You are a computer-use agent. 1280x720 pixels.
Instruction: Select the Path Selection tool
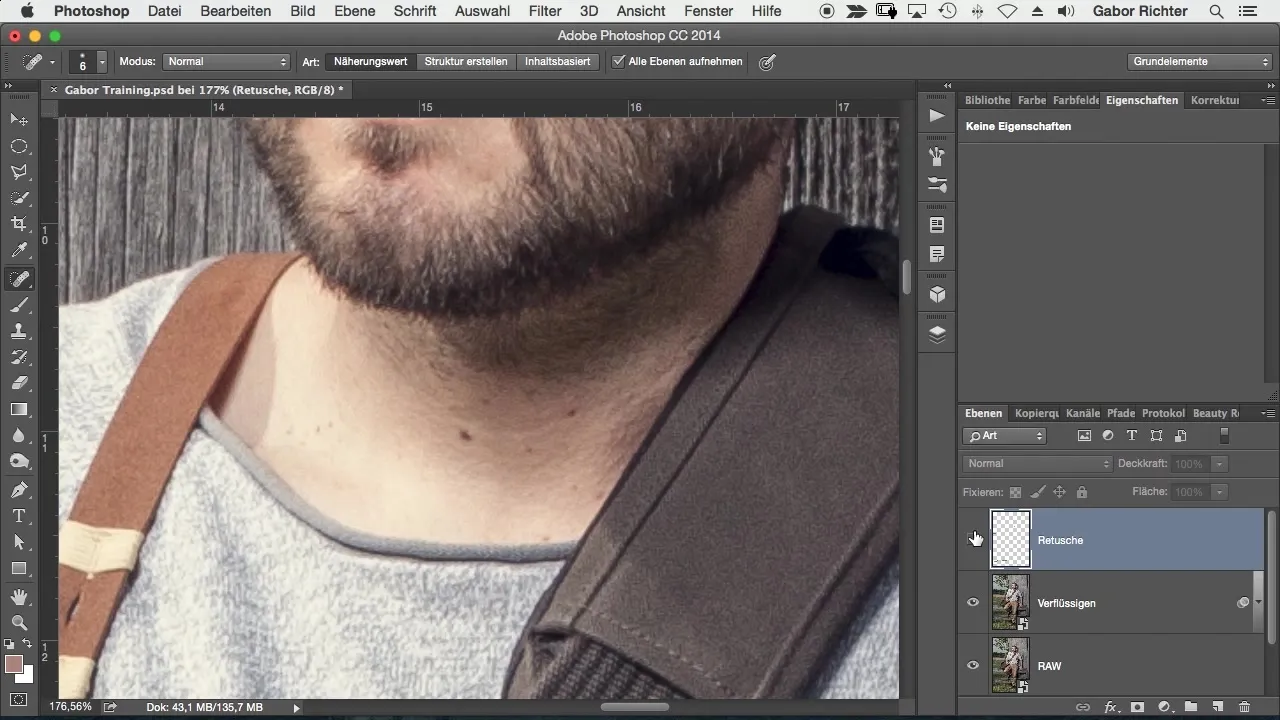(x=19, y=542)
